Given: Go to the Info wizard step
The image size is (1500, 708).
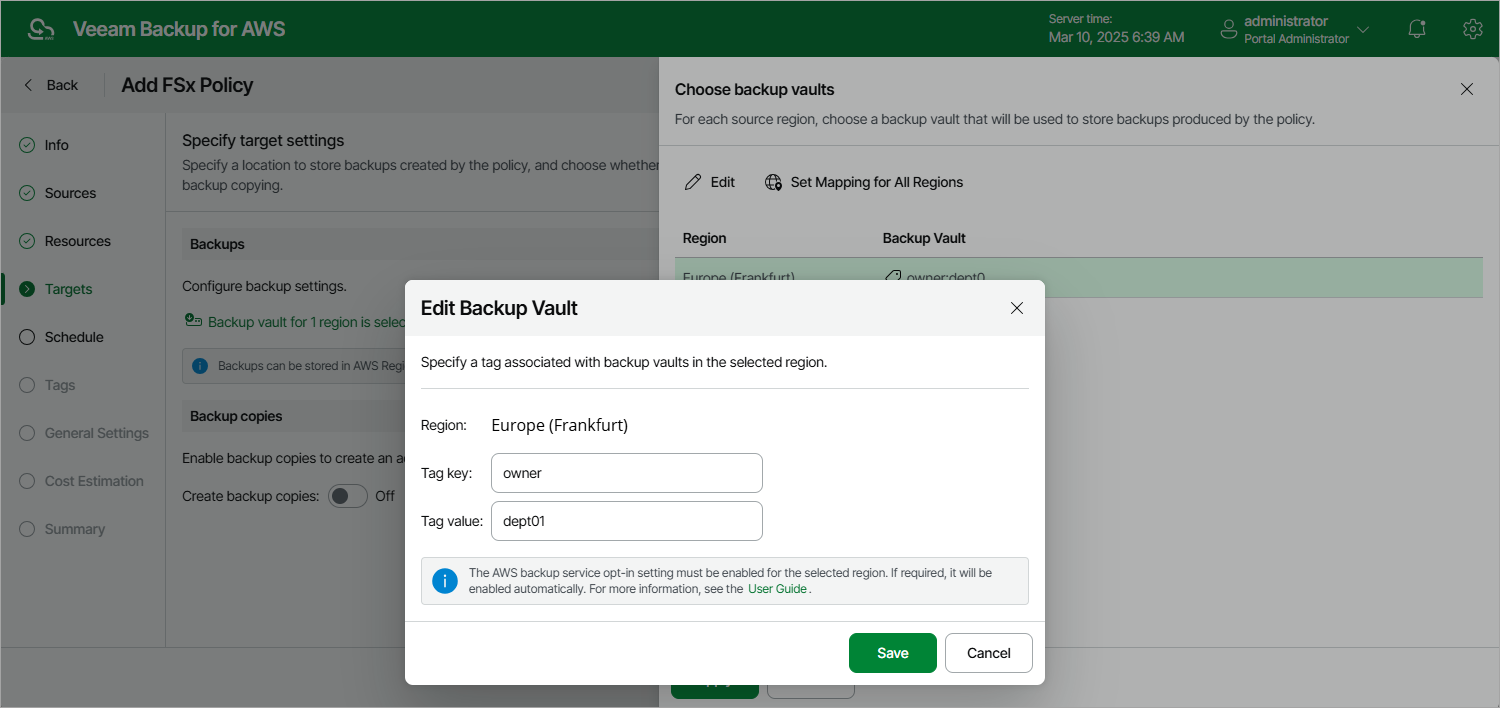Looking at the screenshot, I should click(x=57, y=145).
